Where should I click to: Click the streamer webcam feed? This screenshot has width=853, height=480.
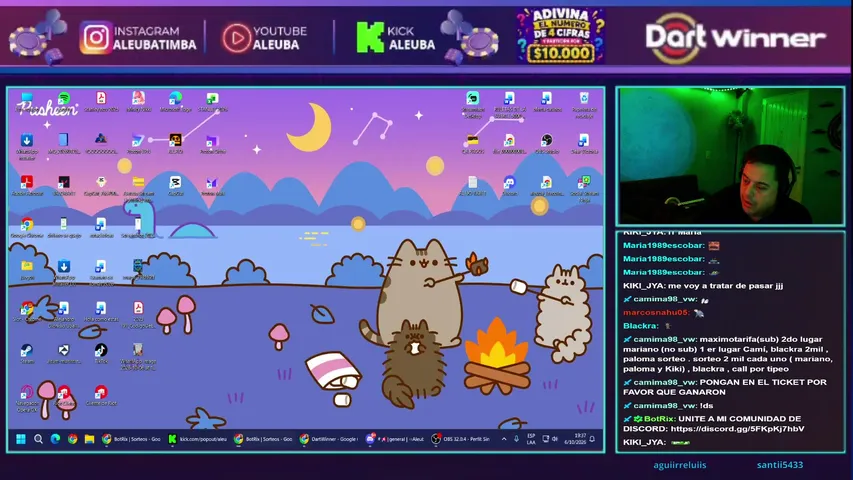pos(730,156)
